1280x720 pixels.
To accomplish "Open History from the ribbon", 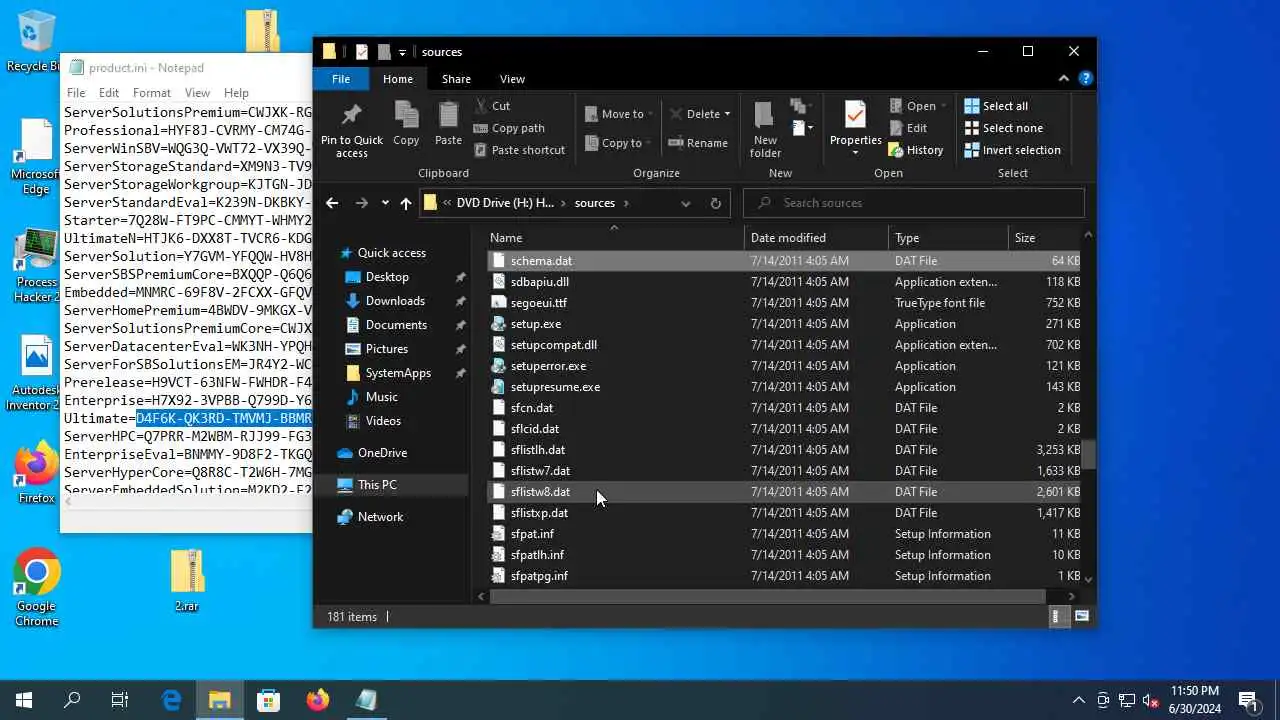I will (x=916, y=150).
